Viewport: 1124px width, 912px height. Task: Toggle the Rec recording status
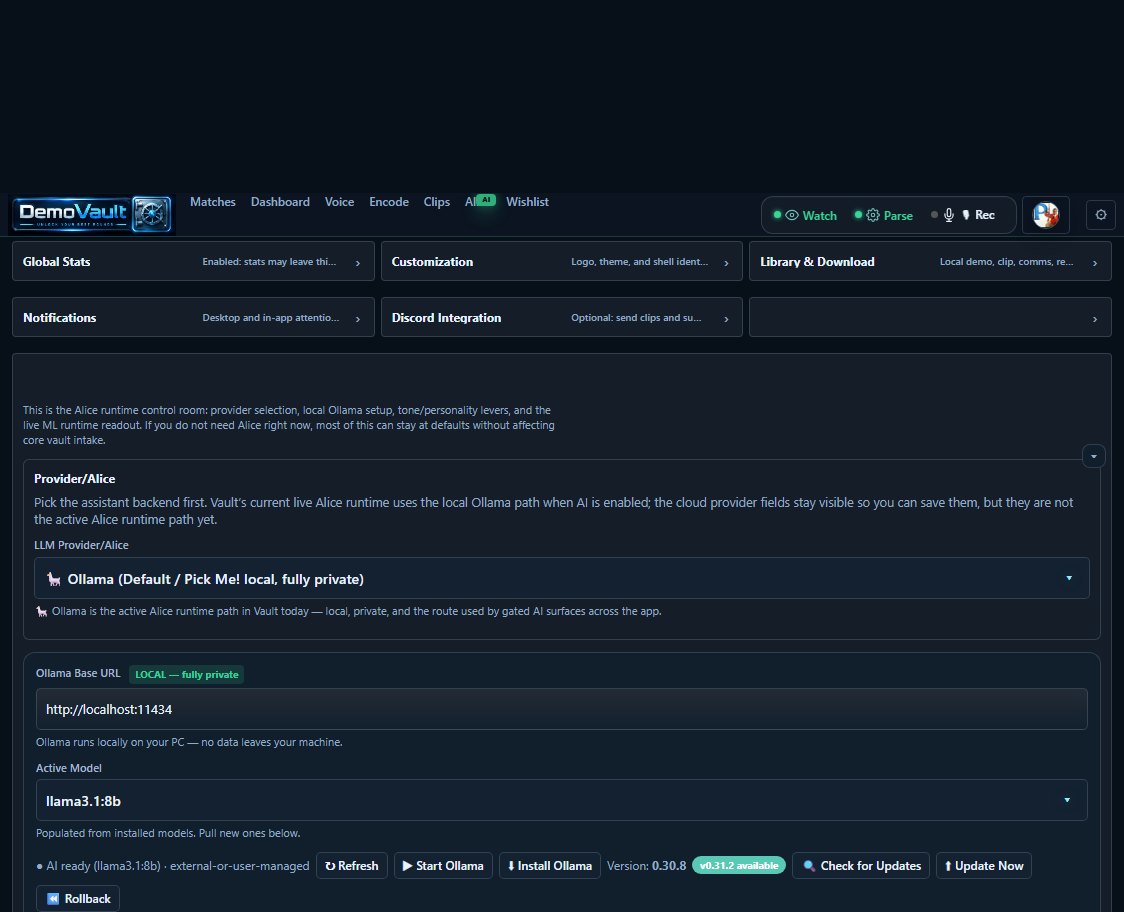(x=978, y=215)
